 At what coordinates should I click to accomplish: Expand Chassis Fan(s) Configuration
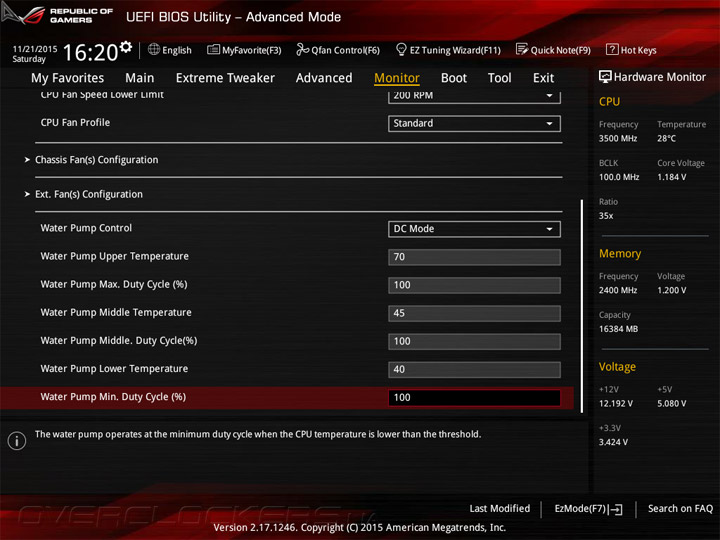pos(96,160)
